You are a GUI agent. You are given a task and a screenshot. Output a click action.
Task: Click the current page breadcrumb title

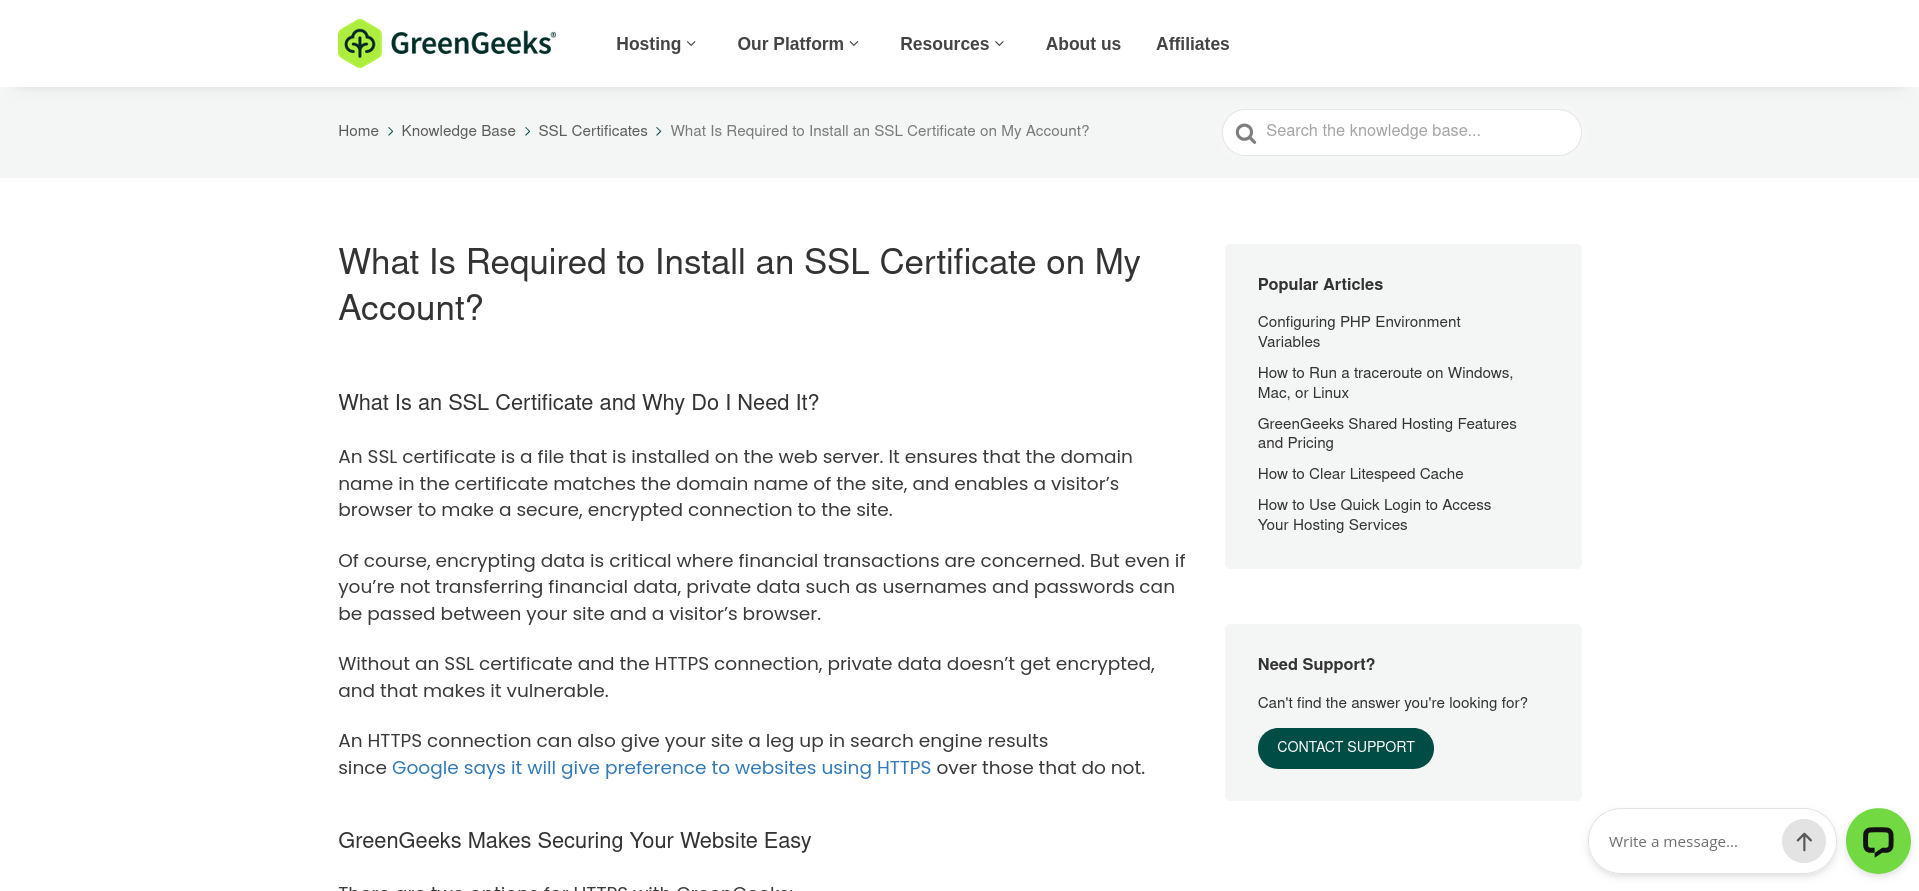tap(879, 131)
